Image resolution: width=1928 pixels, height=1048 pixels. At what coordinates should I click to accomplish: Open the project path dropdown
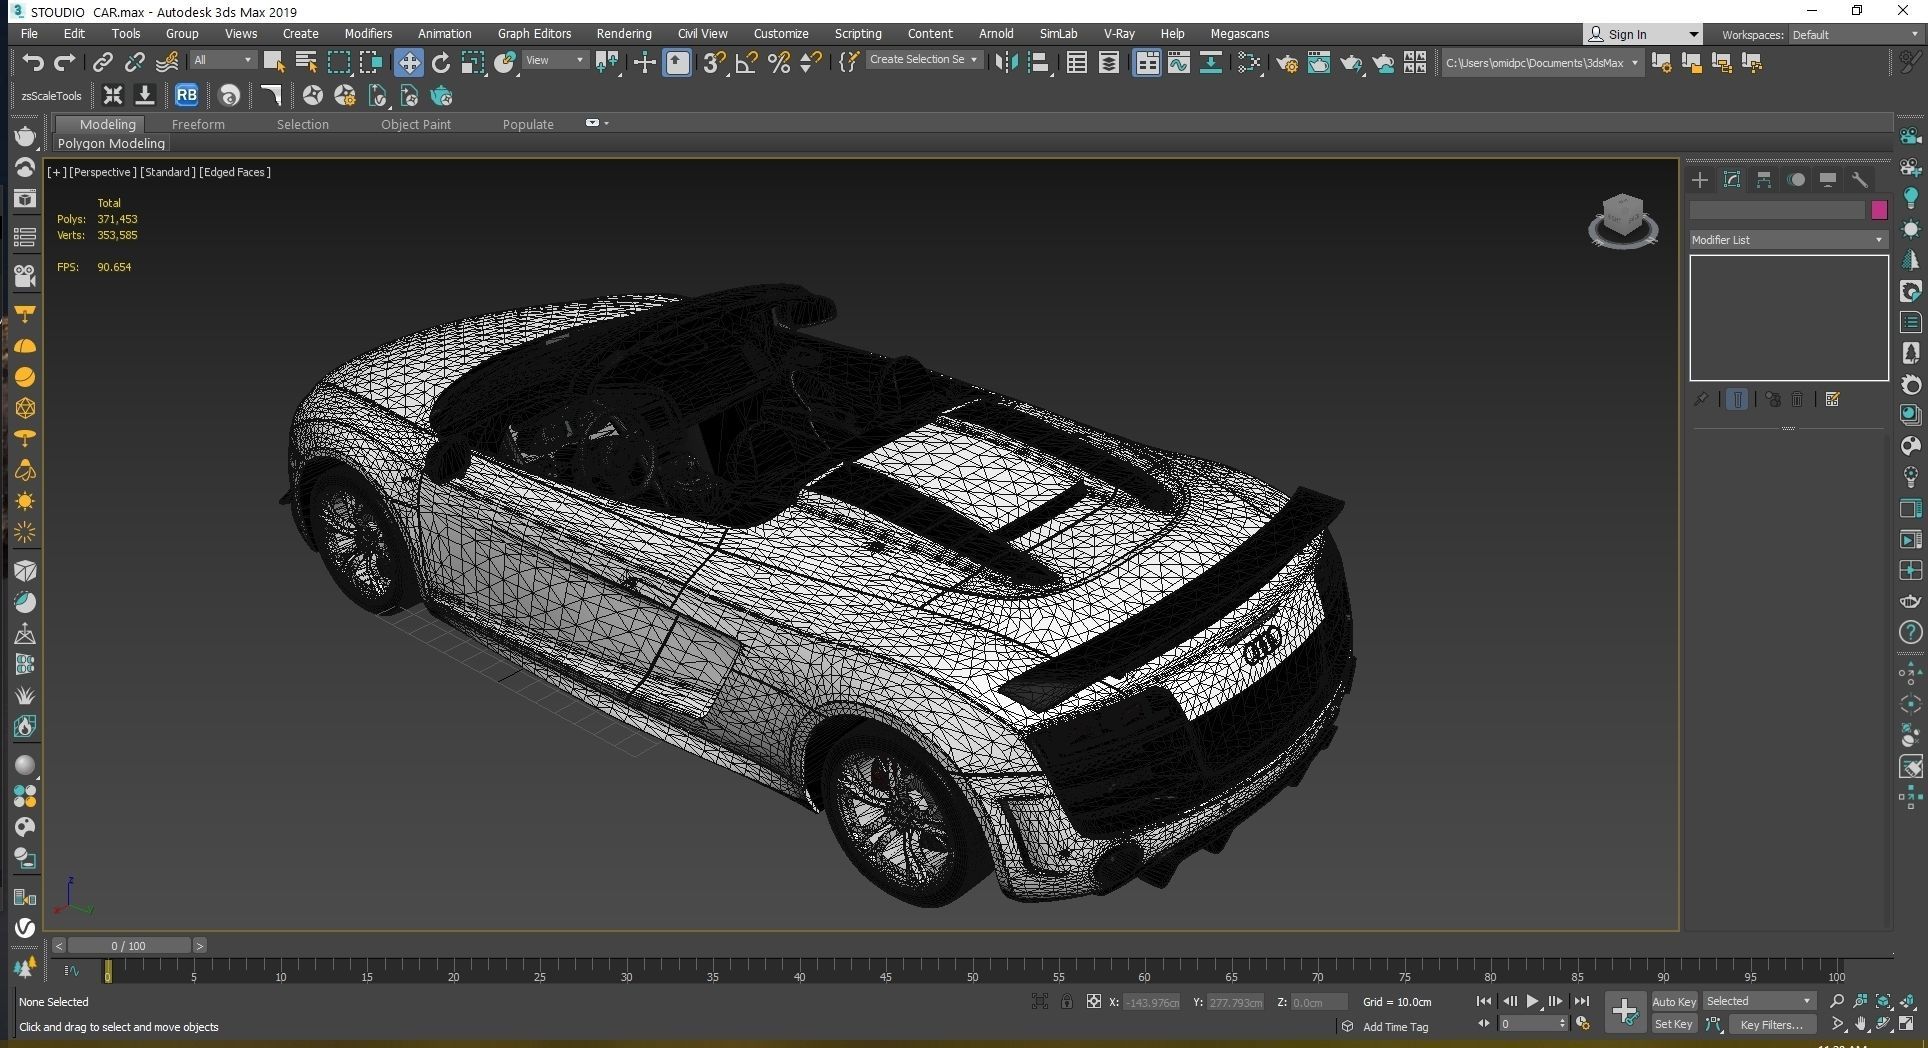pyautogui.click(x=1543, y=63)
